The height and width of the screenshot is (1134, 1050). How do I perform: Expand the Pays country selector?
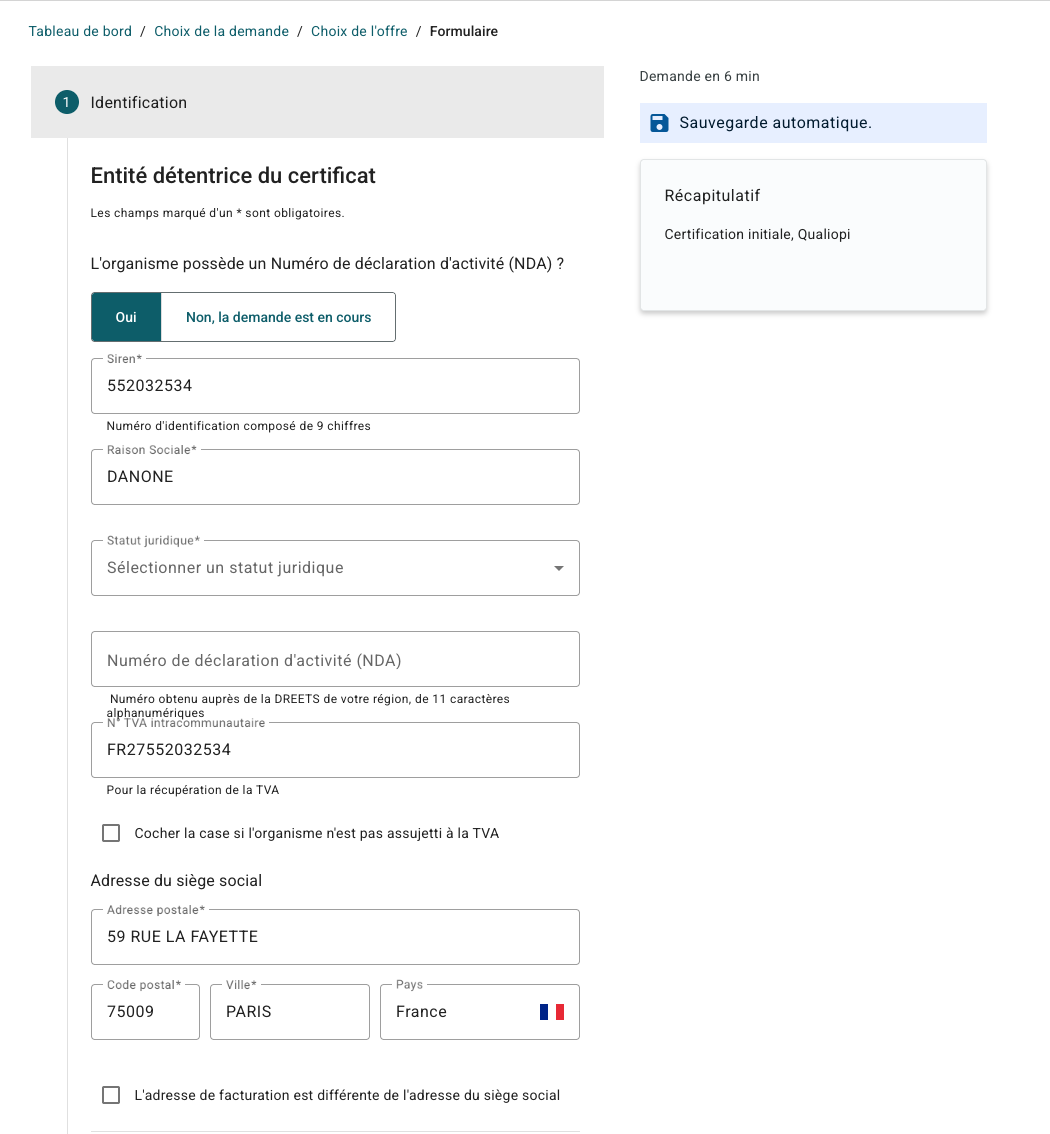click(x=479, y=1012)
